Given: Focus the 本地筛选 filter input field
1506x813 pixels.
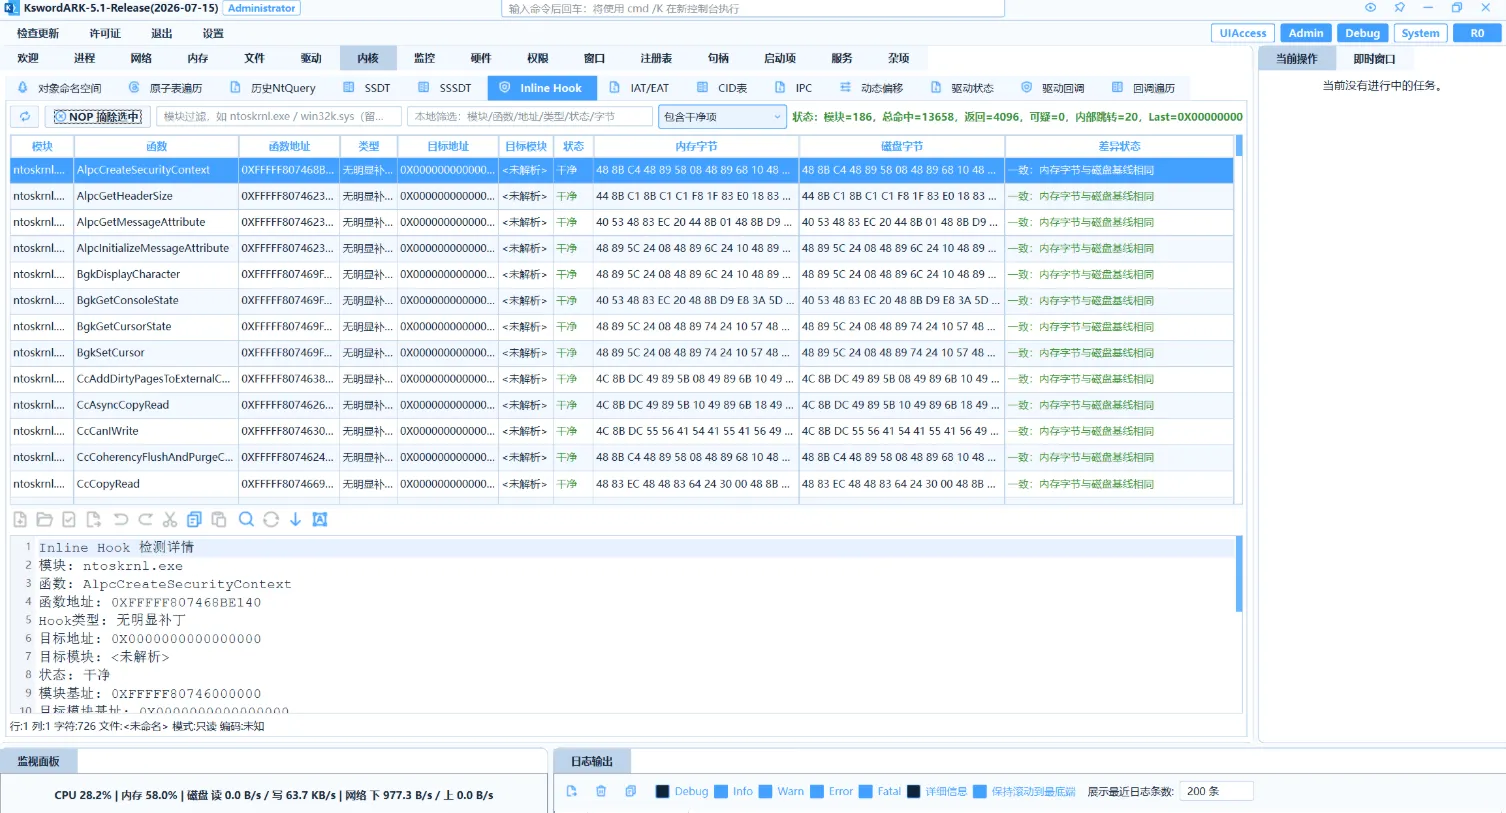Looking at the screenshot, I should tap(530, 116).
